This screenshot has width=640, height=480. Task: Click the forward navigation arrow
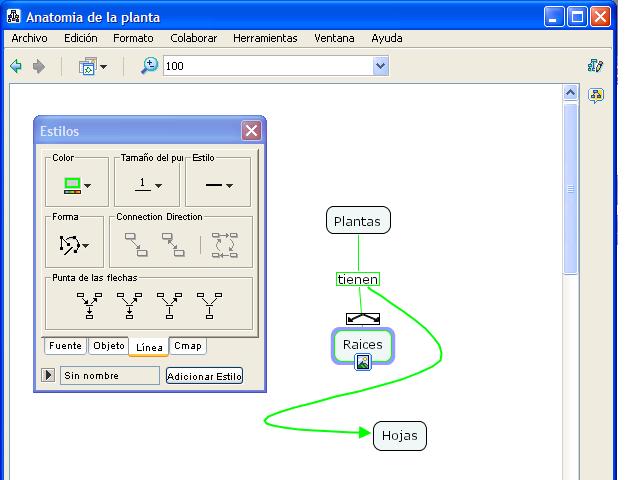click(x=39, y=66)
